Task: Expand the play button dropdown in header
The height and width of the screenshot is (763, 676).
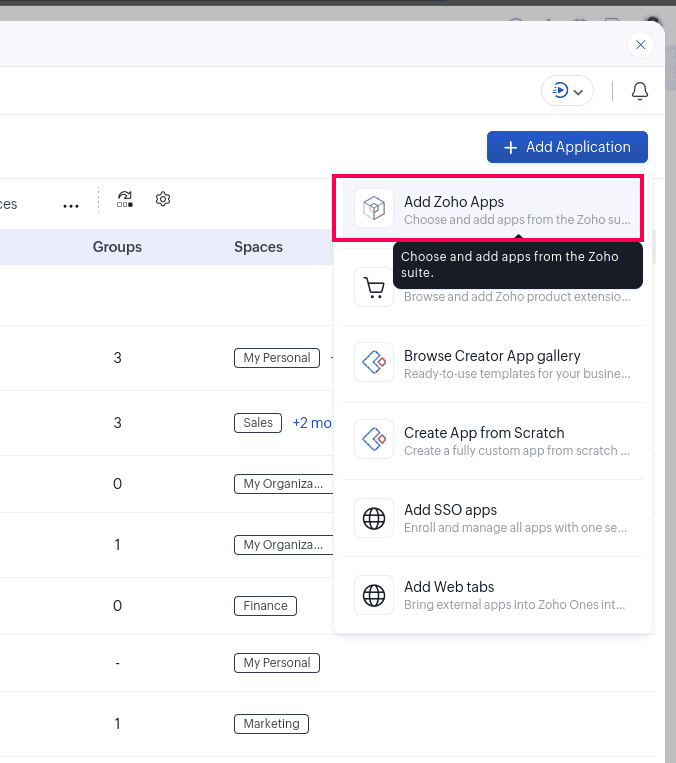Action: coord(567,91)
